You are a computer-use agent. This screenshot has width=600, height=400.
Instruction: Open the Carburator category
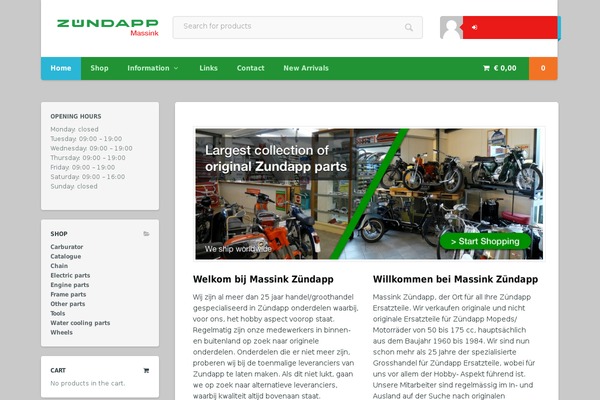(x=67, y=247)
